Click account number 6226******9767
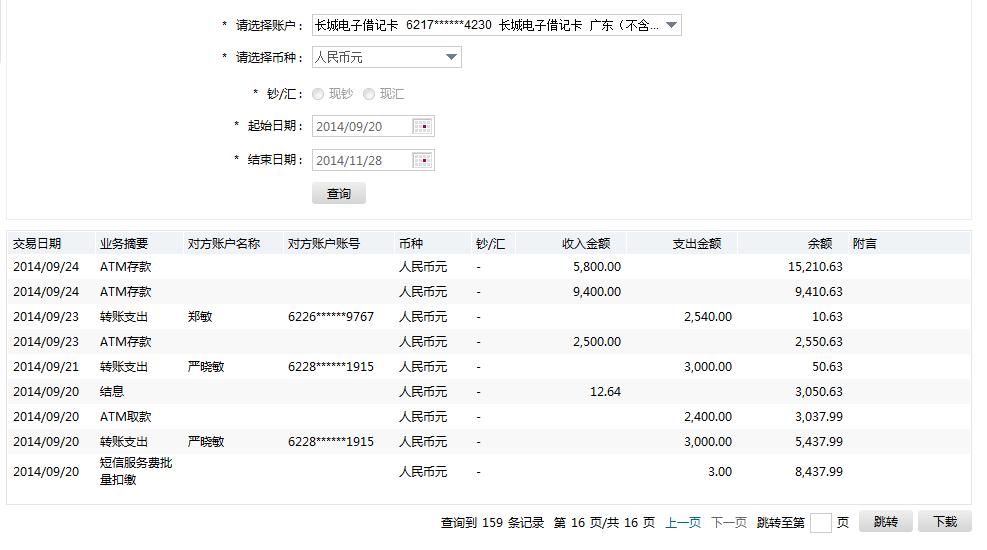The image size is (987, 550). [331, 317]
